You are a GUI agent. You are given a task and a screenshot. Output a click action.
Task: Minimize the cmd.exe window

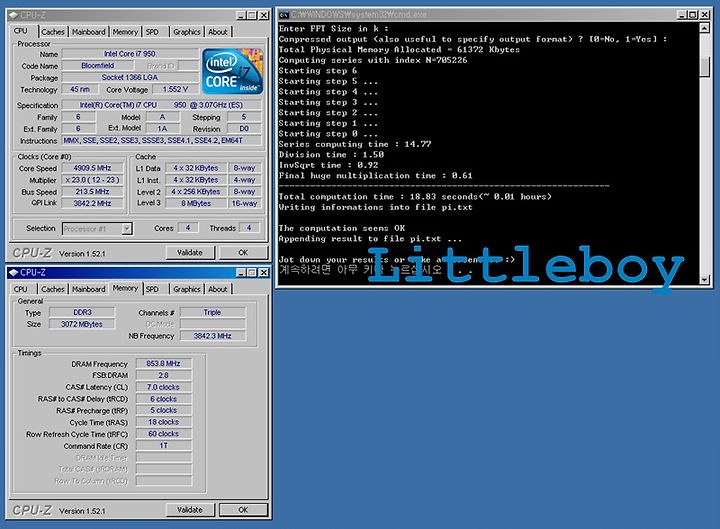tap(682, 15)
